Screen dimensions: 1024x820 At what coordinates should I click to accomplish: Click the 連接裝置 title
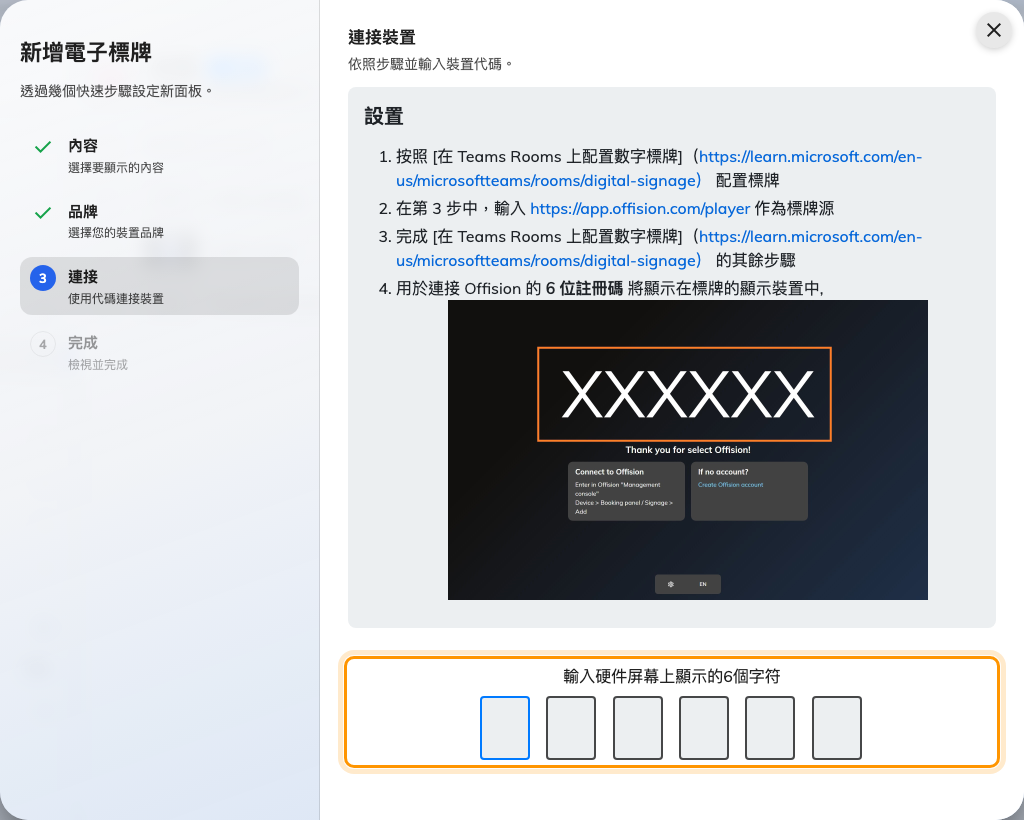(382, 37)
